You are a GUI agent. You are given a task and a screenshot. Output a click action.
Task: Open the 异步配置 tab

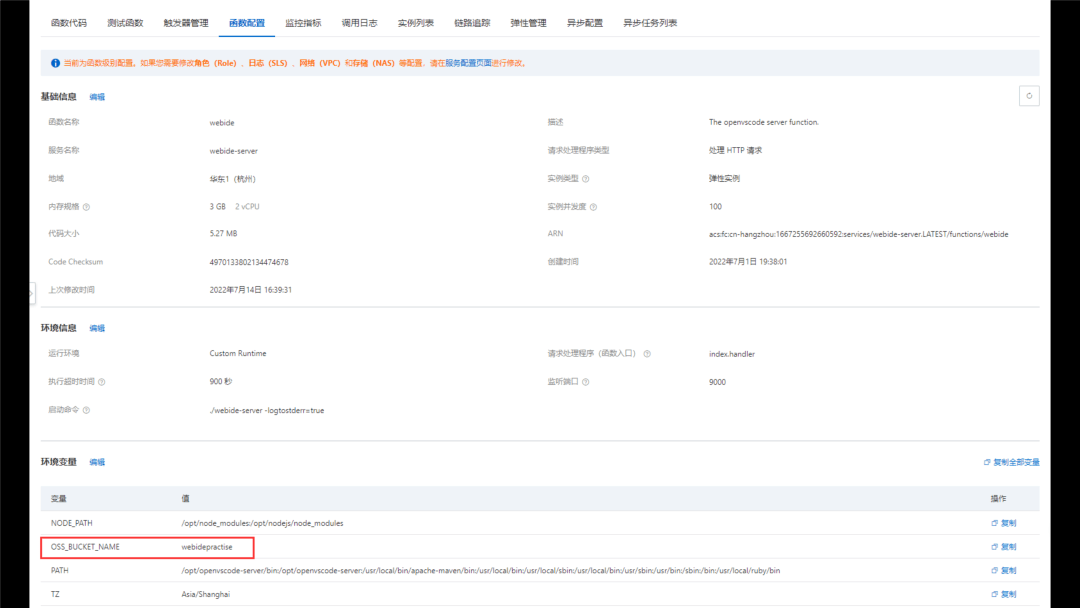(585, 23)
